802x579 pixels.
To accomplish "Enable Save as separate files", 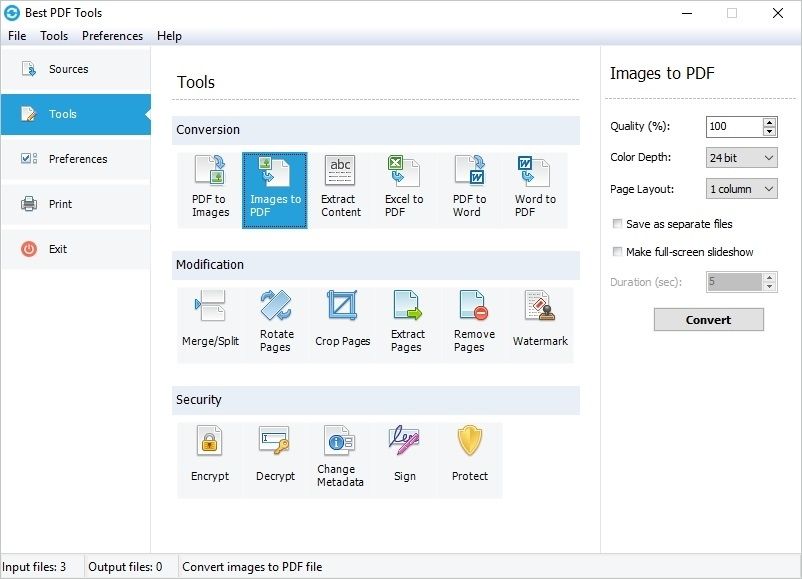I will pyautogui.click(x=618, y=224).
